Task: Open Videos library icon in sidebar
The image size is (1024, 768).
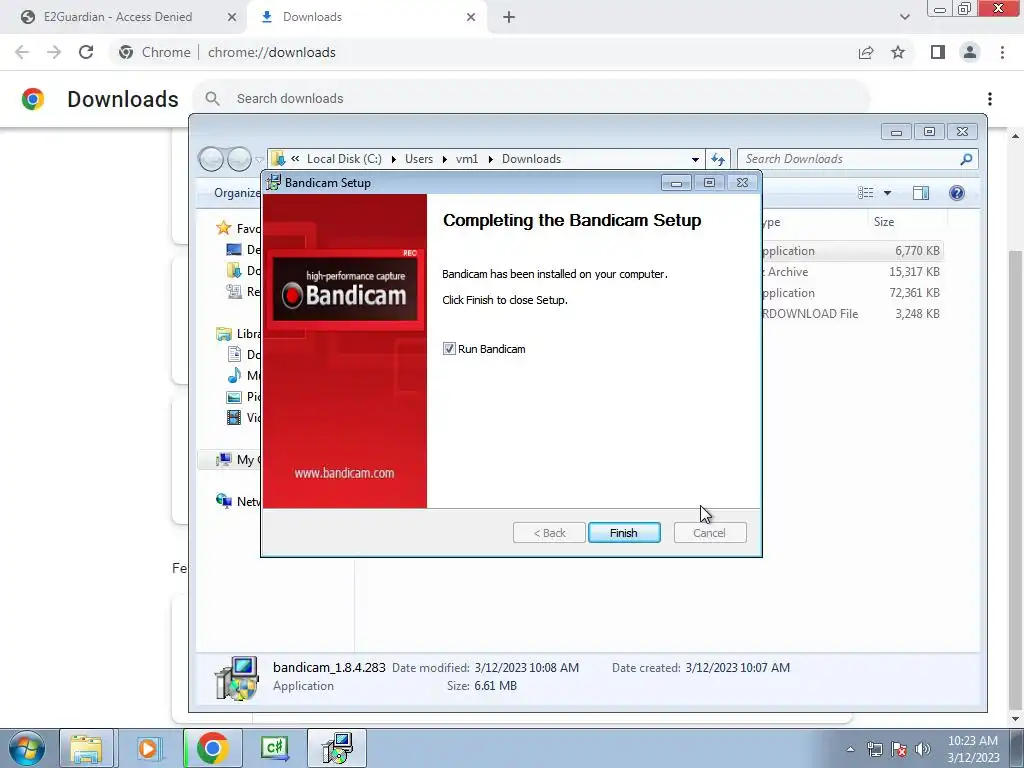Action: point(234,417)
